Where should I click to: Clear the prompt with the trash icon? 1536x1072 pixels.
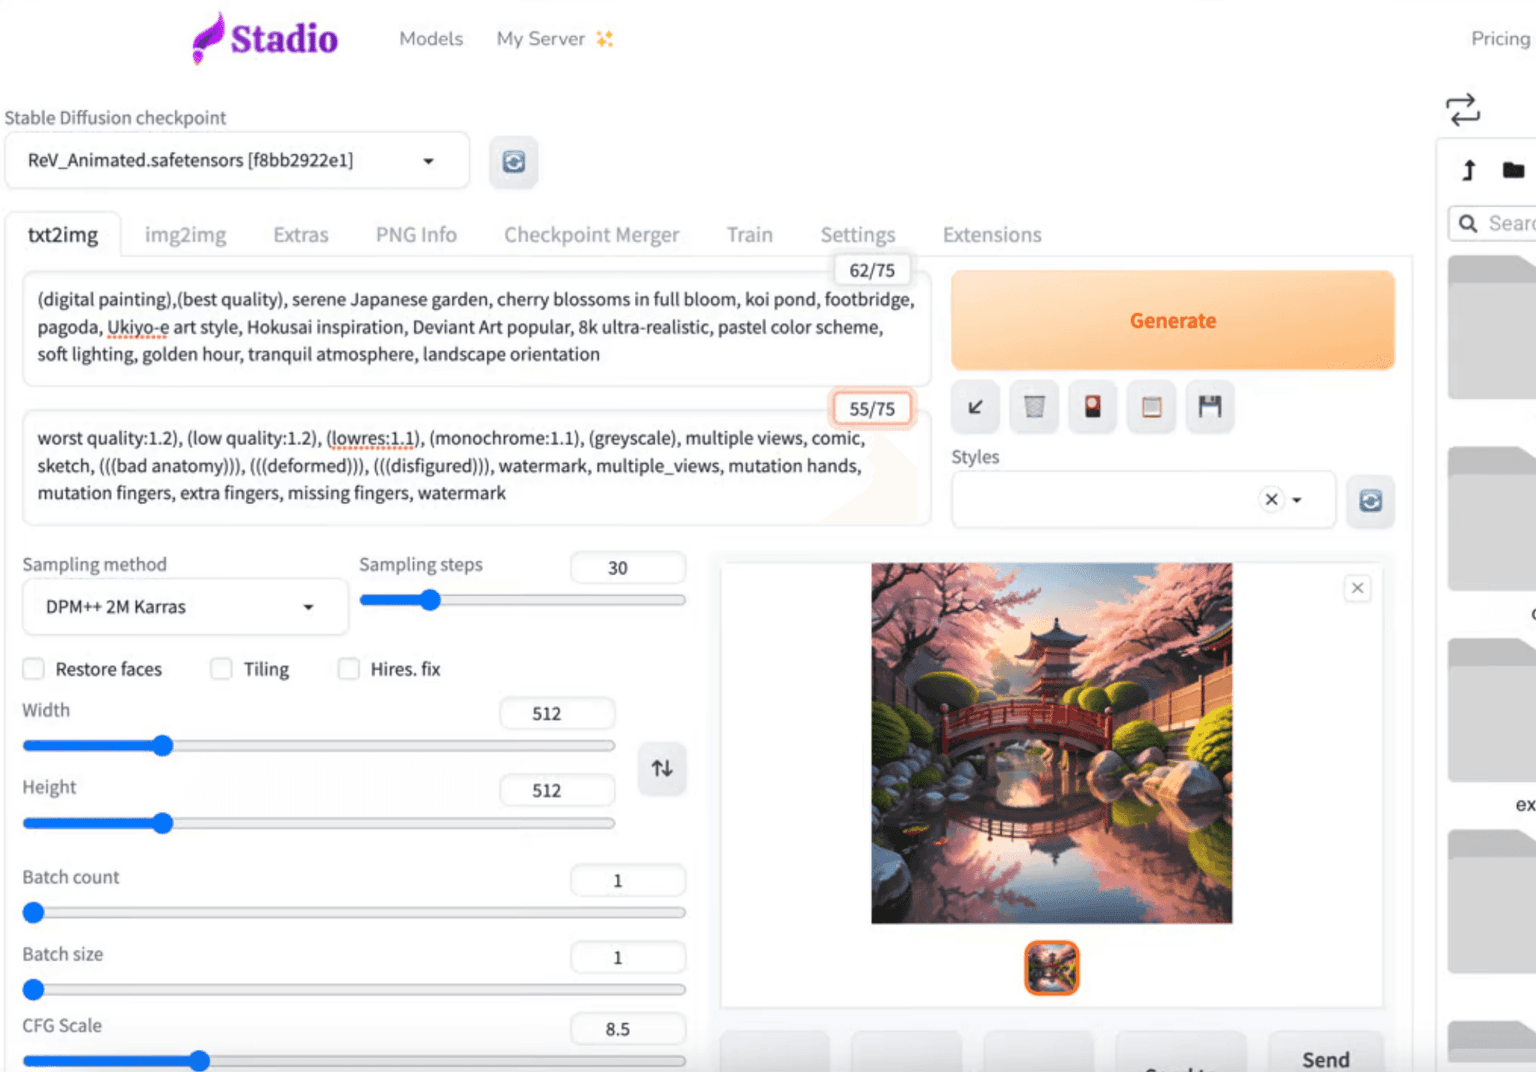[1034, 407]
